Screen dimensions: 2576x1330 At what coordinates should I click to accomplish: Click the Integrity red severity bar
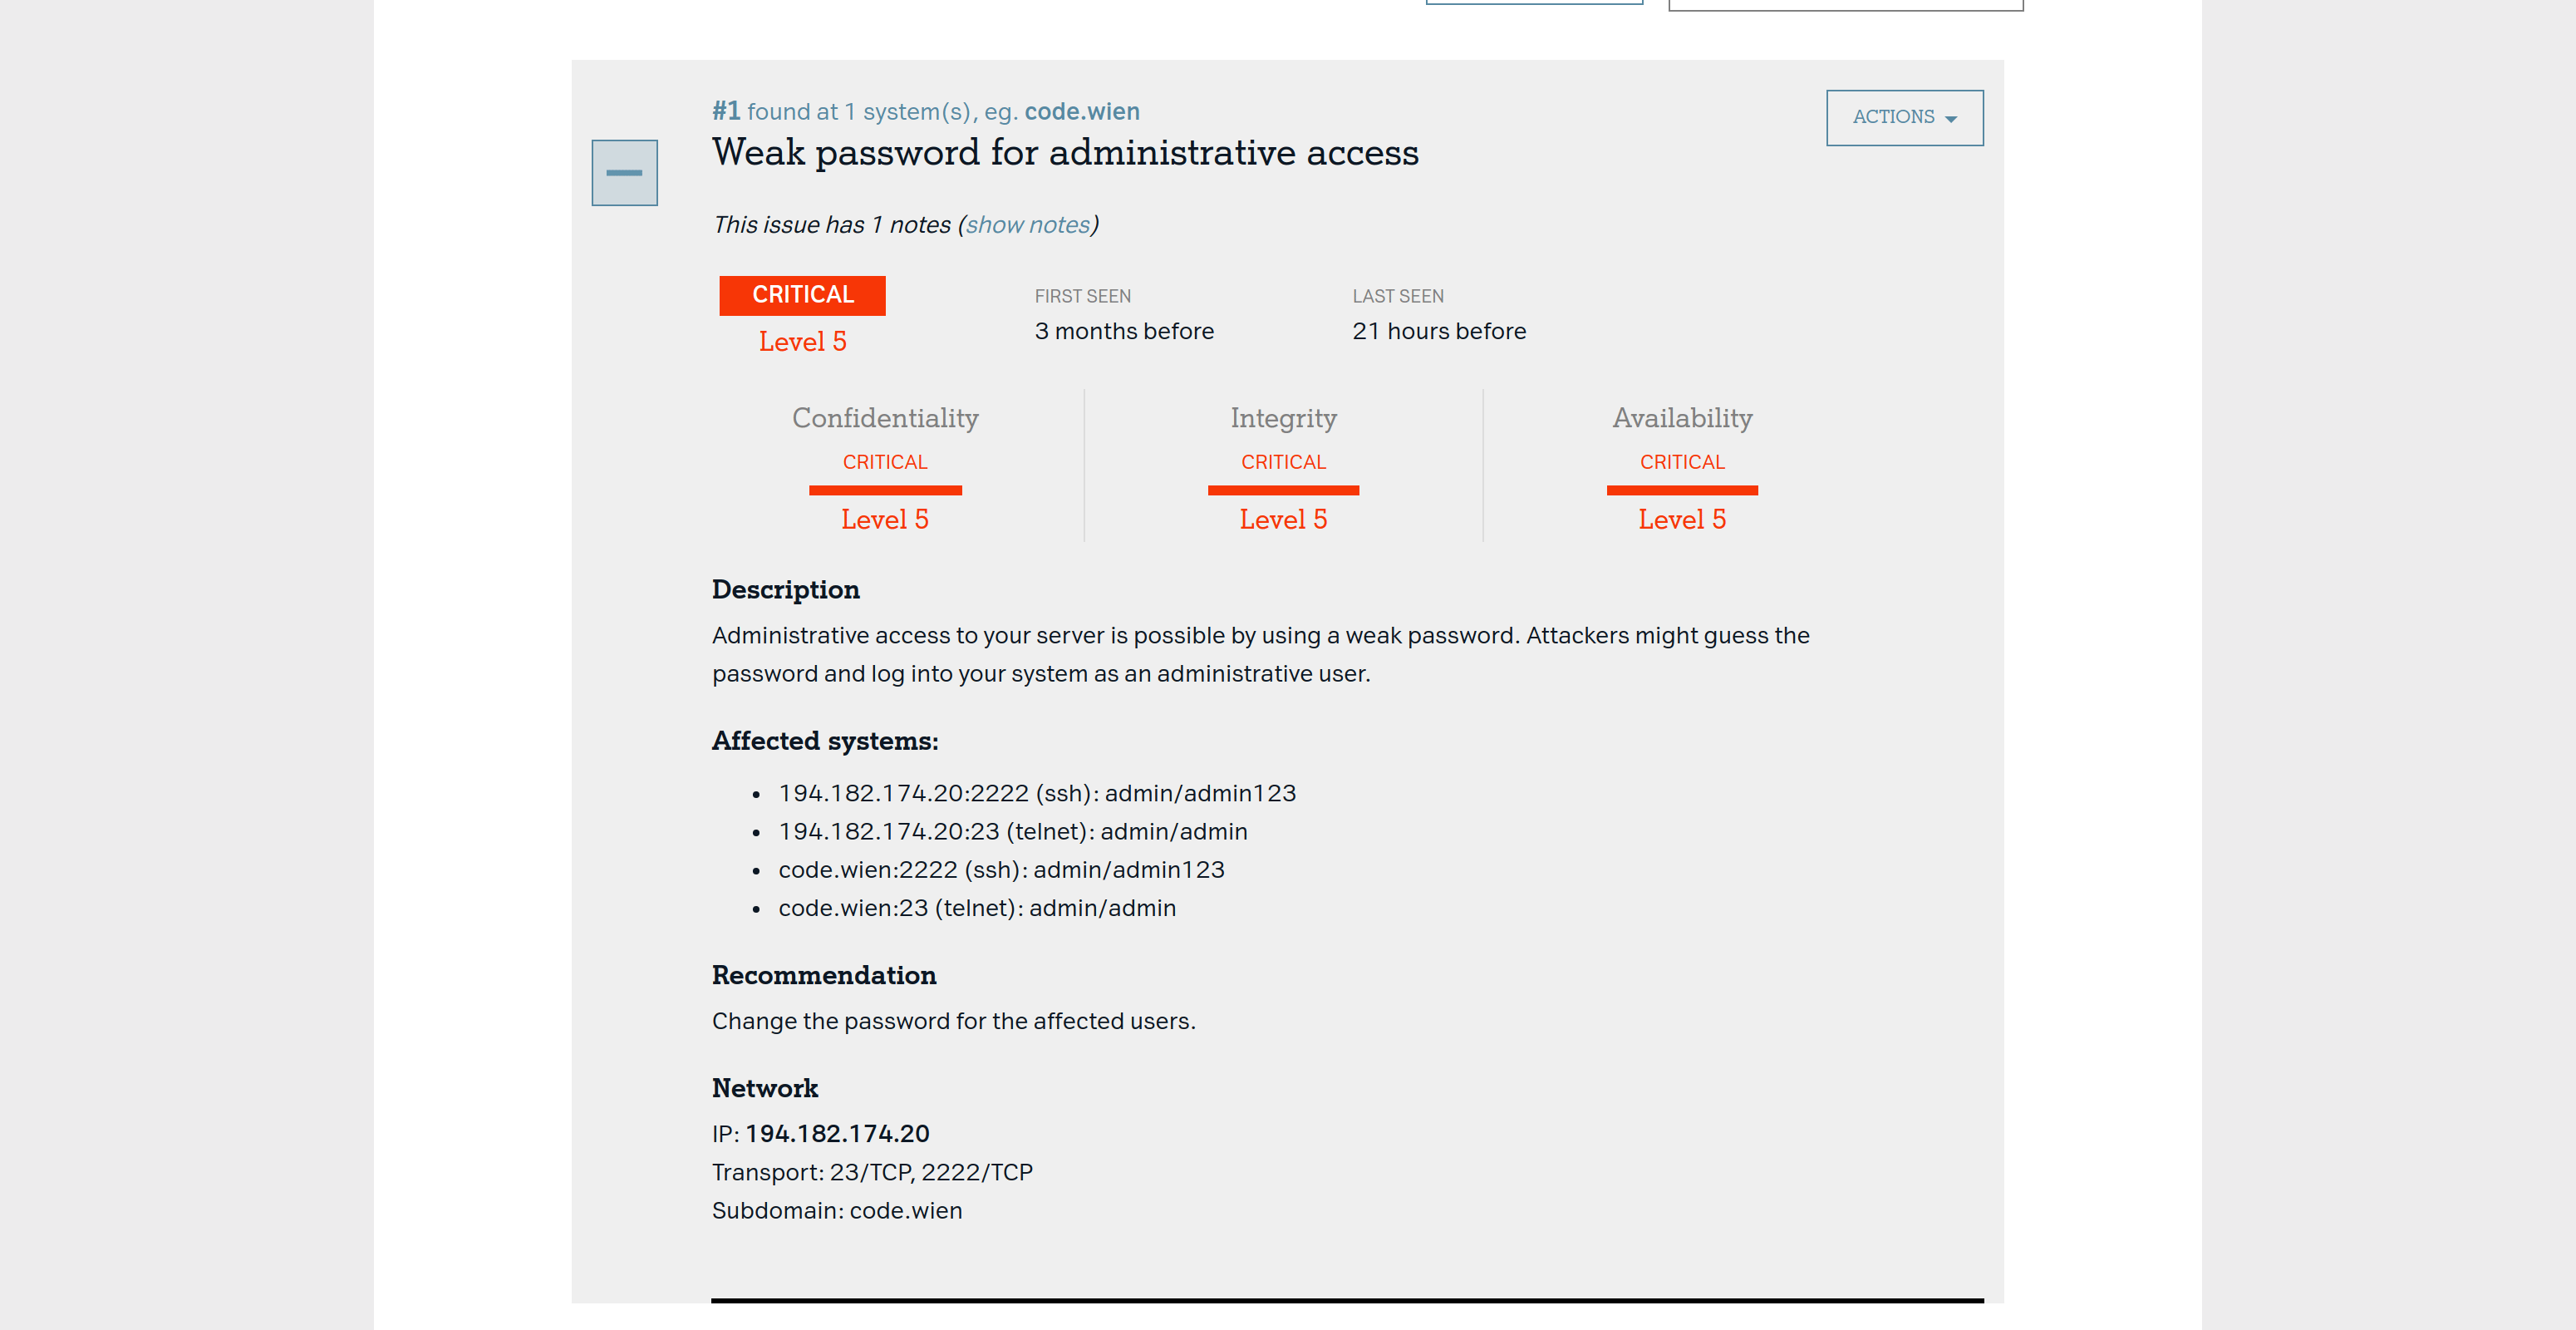pyautogui.click(x=1283, y=490)
